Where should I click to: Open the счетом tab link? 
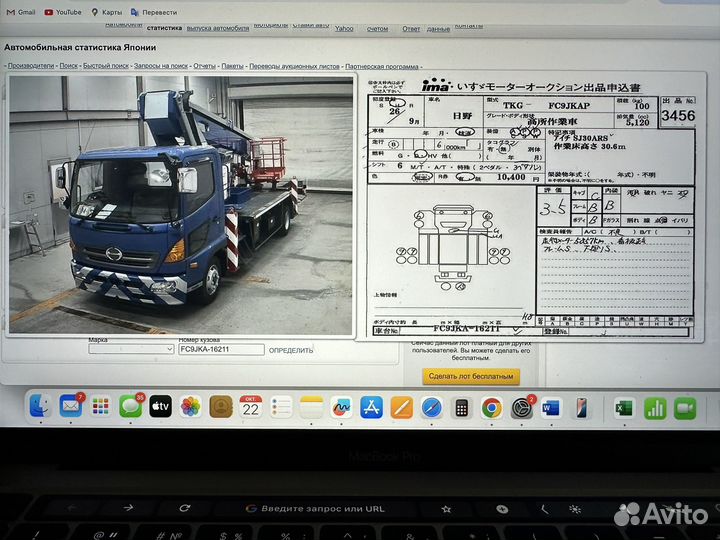coord(377,28)
